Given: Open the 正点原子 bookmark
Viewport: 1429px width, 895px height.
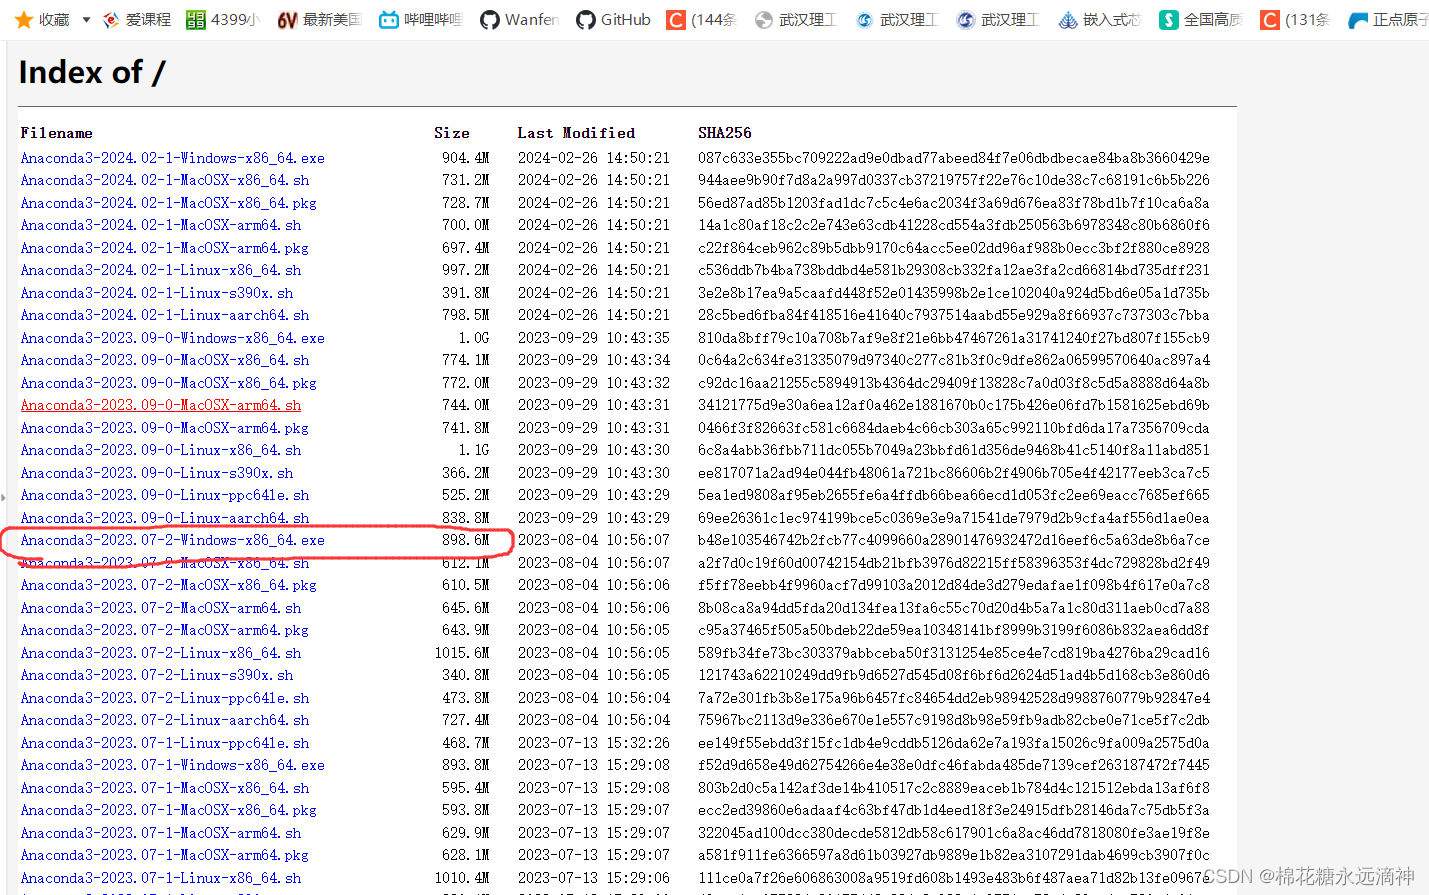Looking at the screenshot, I should [x=1388, y=19].
